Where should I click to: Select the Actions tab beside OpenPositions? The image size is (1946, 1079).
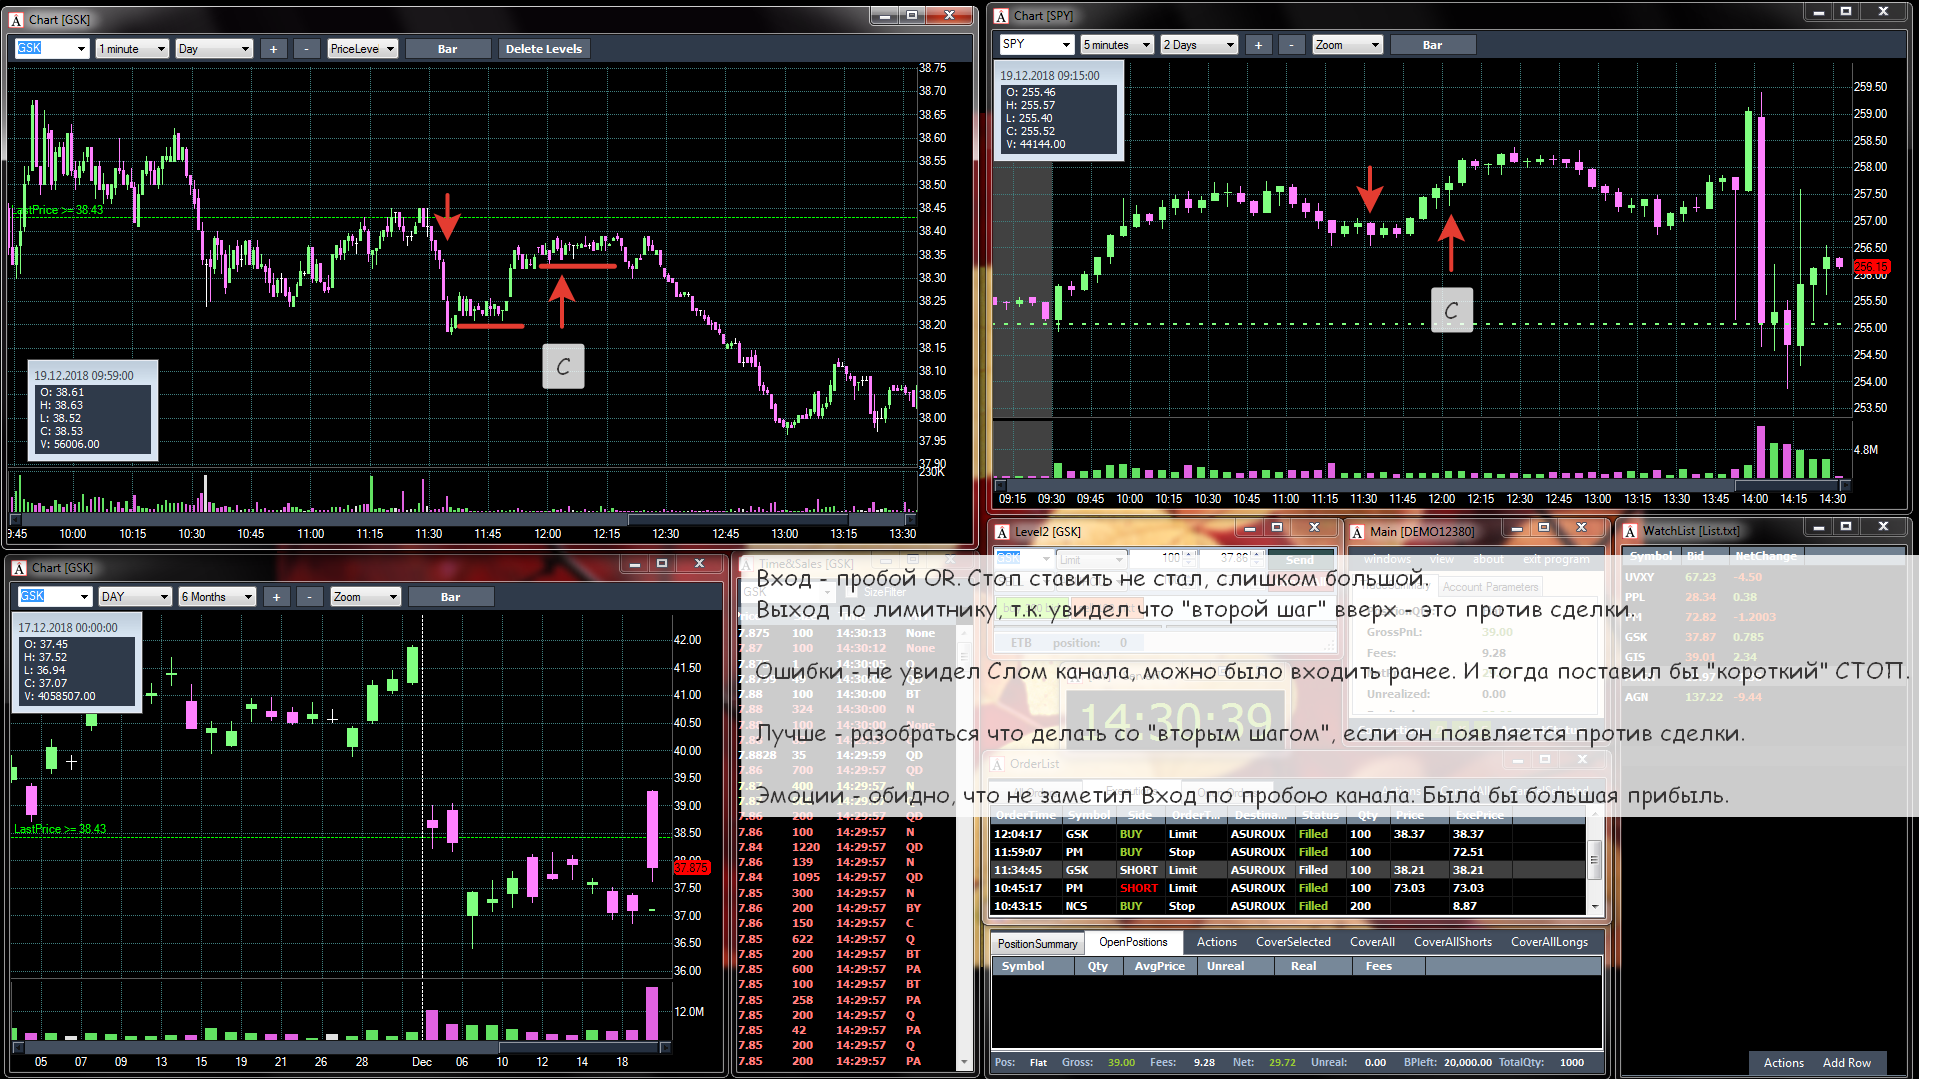[x=1216, y=942]
